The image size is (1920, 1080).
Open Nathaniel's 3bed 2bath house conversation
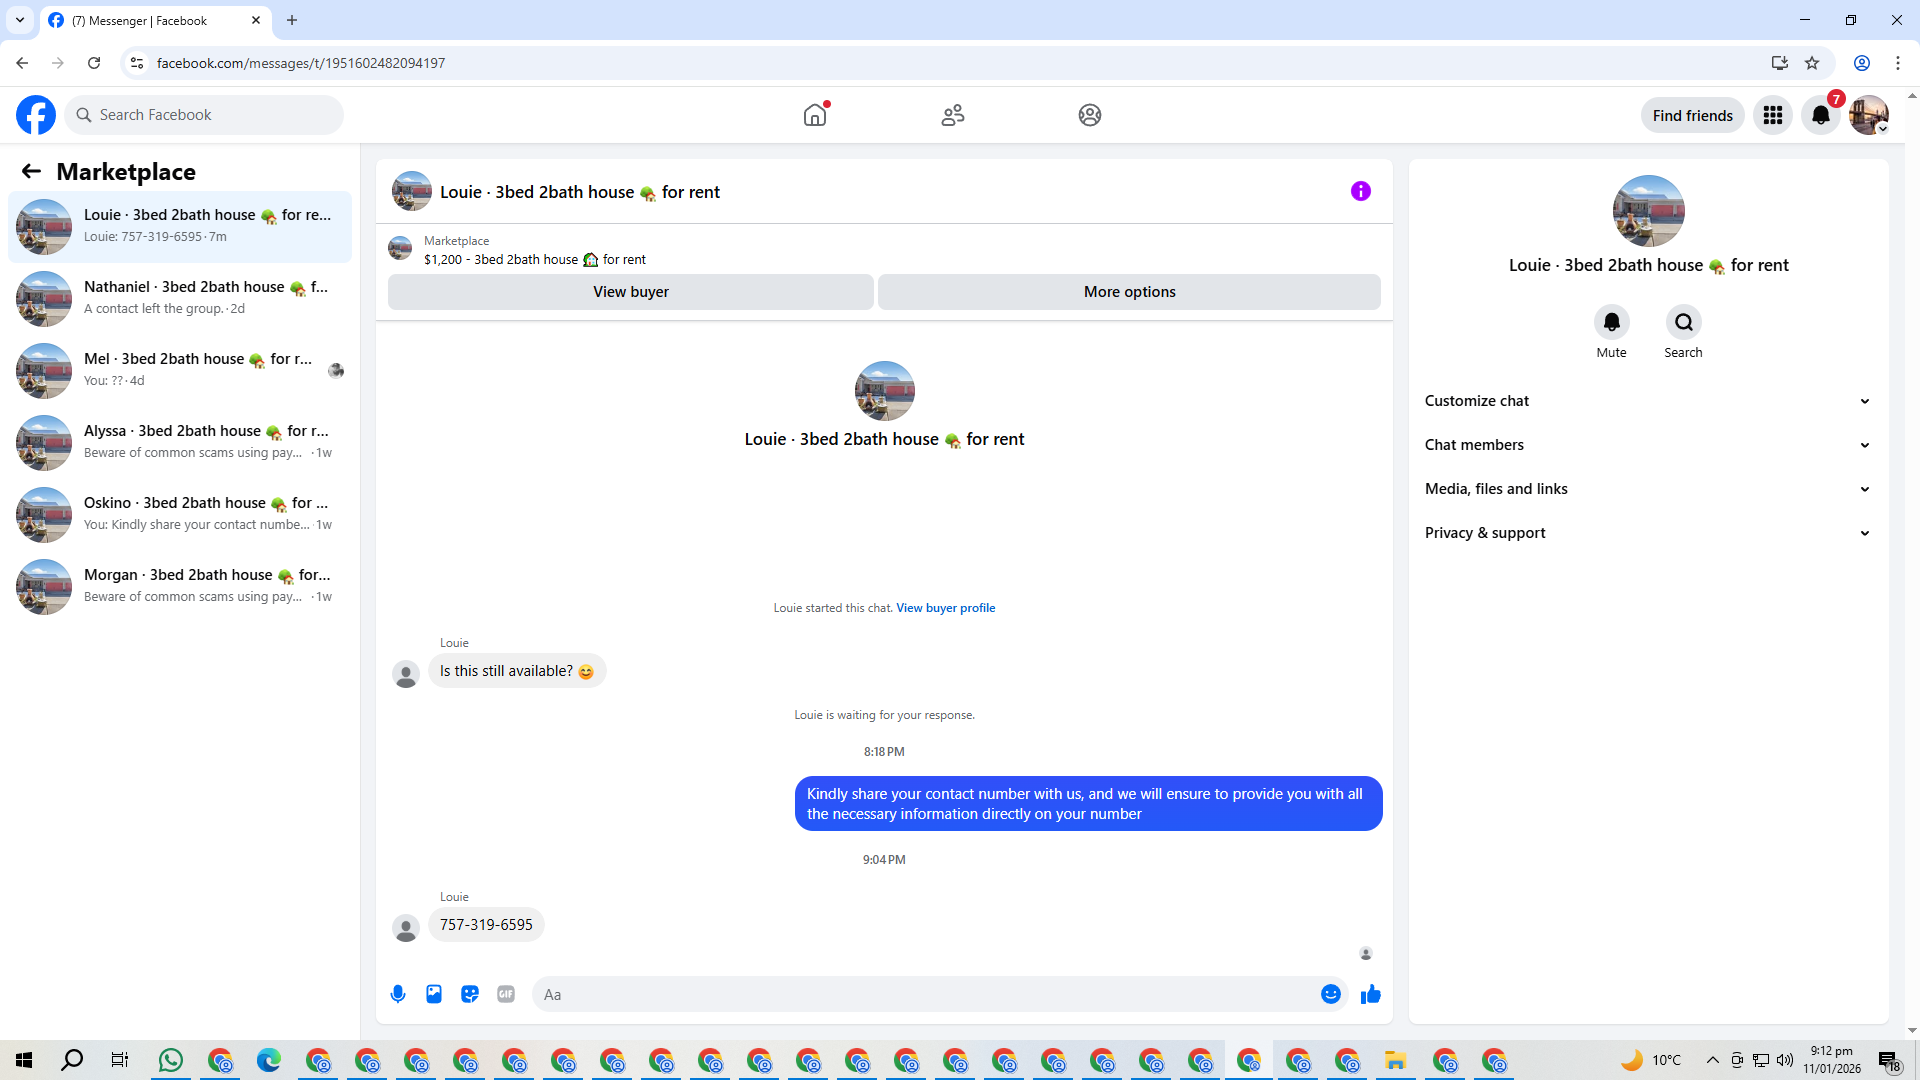point(180,299)
